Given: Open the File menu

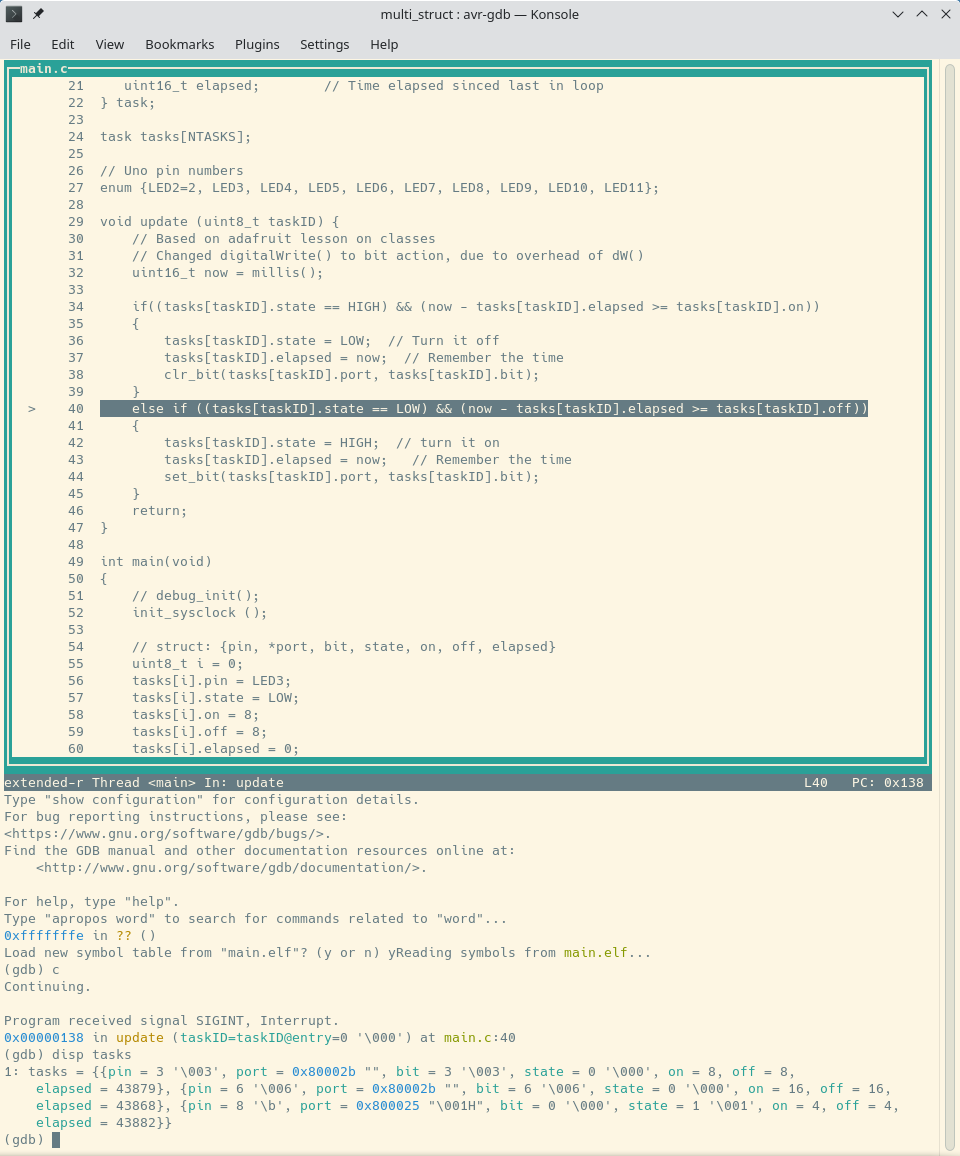Looking at the screenshot, I should (21, 44).
